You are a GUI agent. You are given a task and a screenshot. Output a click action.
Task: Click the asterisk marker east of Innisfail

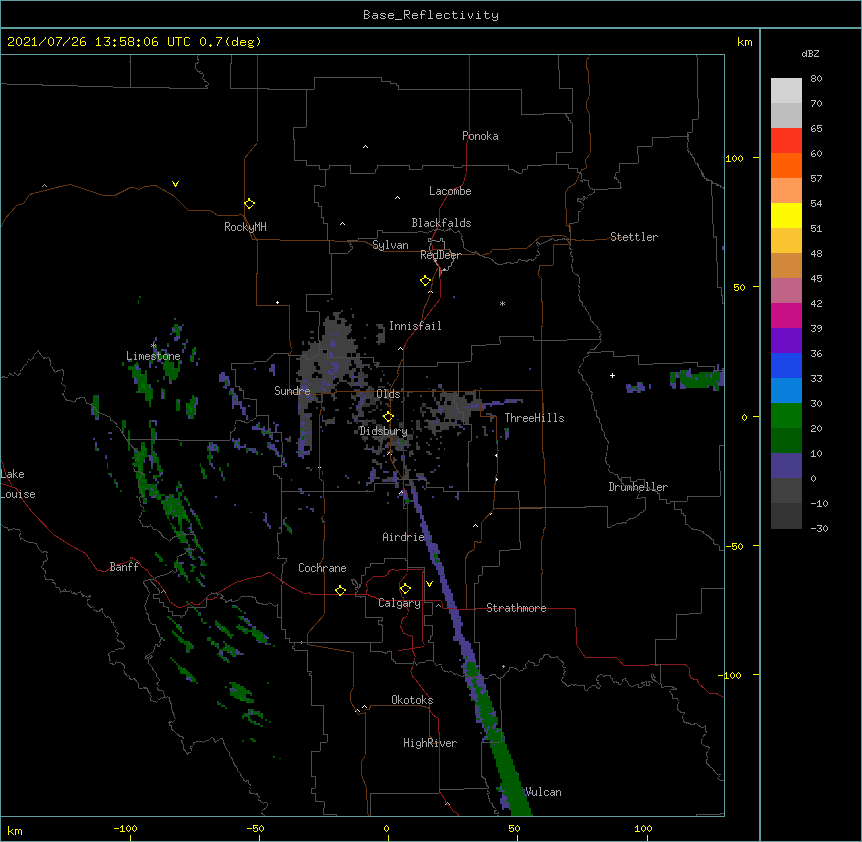point(502,303)
